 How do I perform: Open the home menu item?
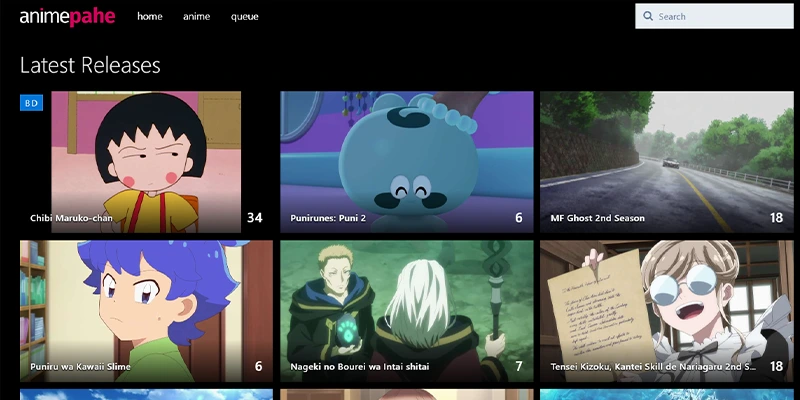(x=149, y=16)
